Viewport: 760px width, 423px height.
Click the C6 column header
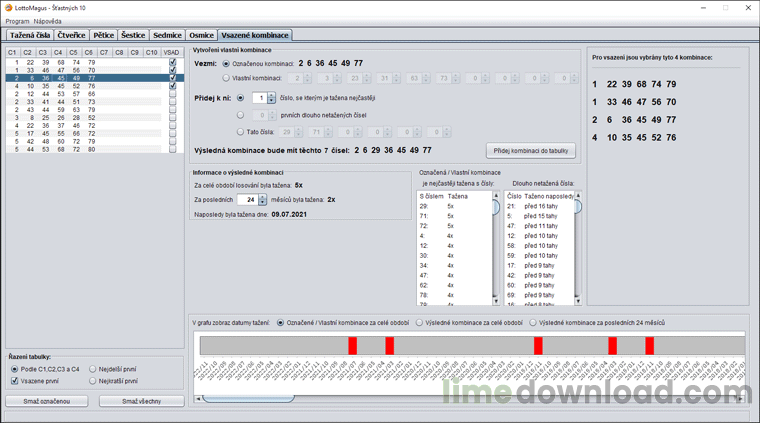pyautogui.click(x=88, y=52)
